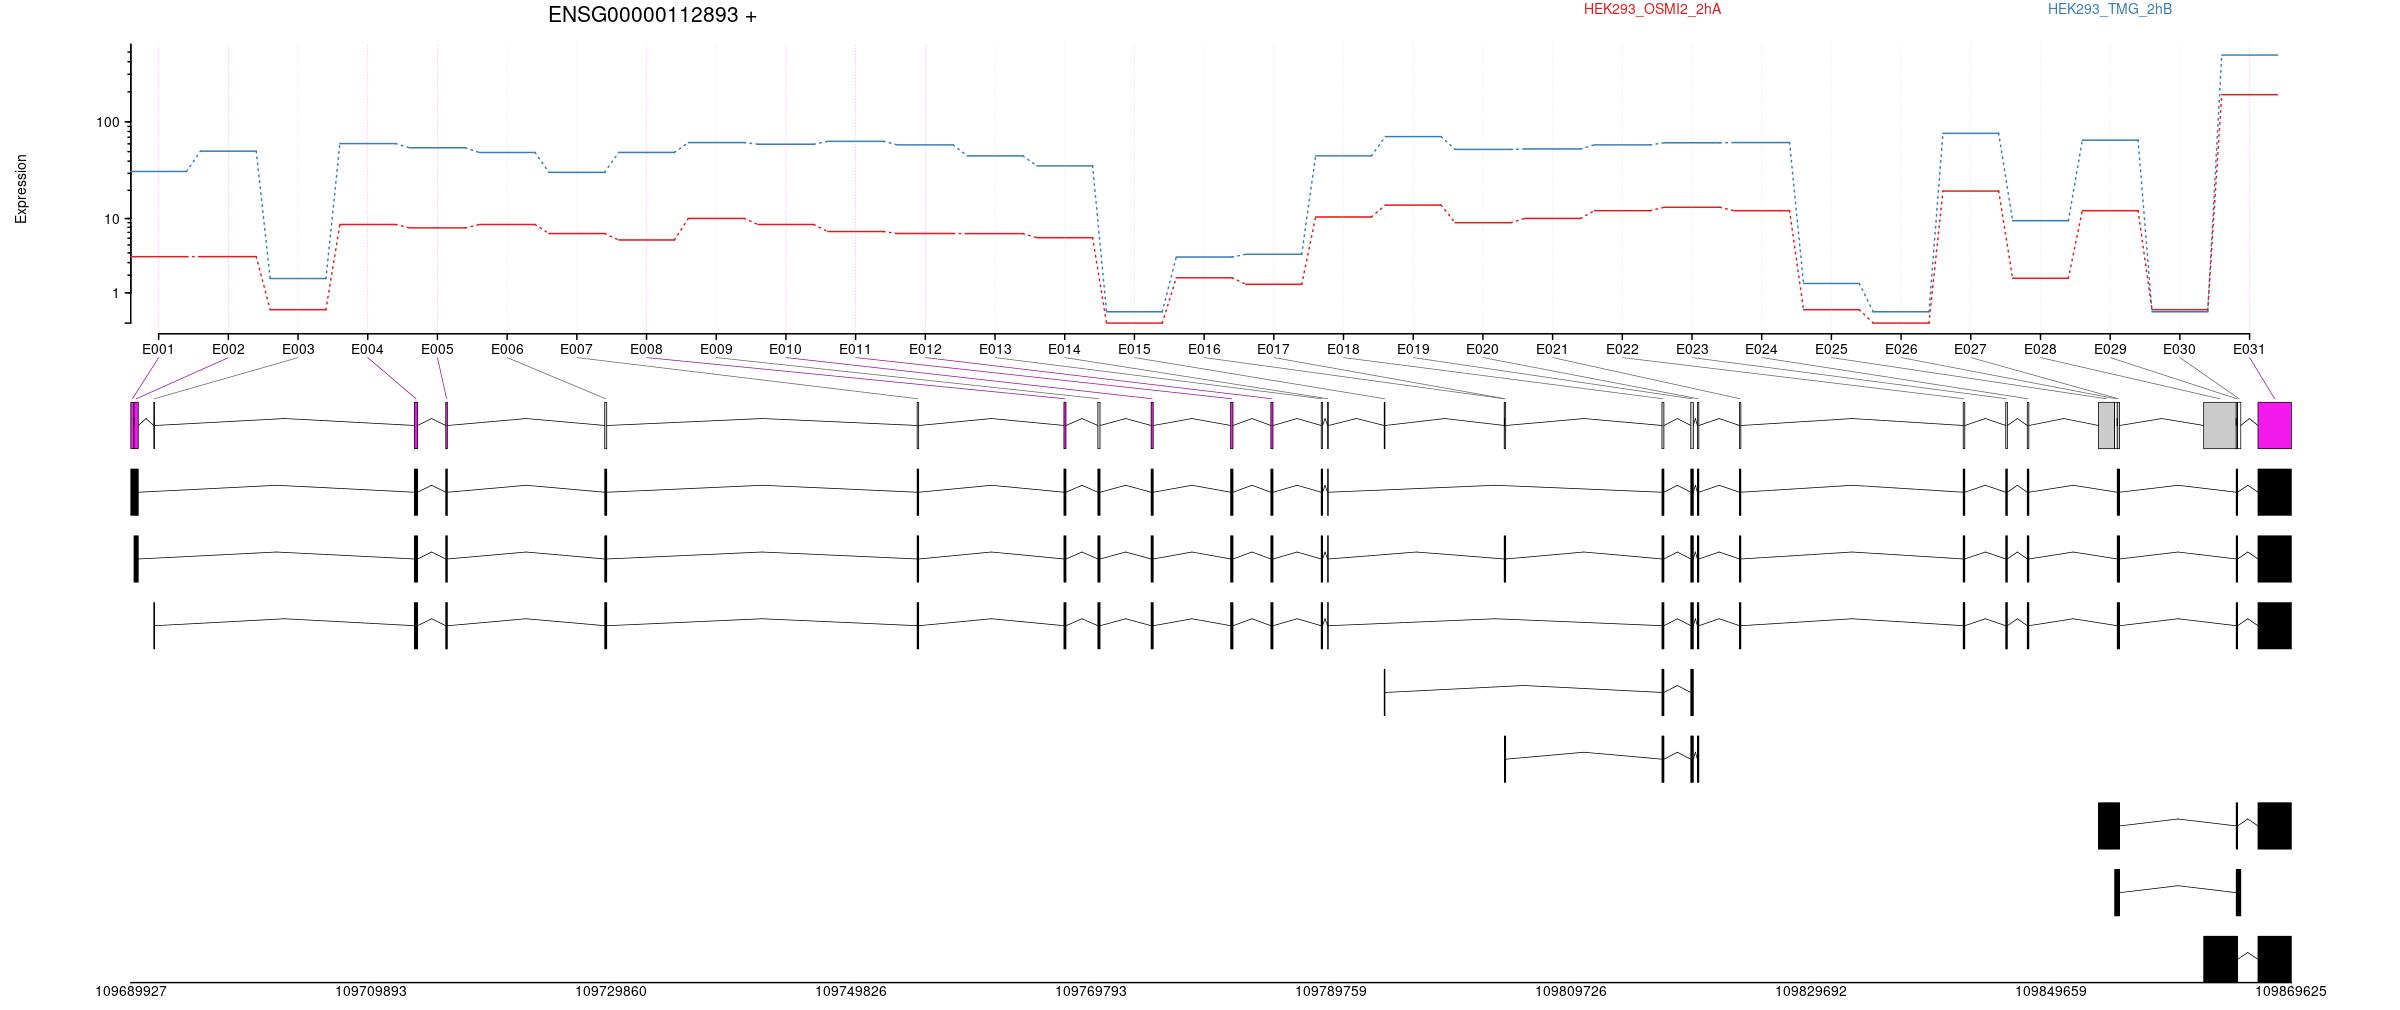Select the HEK293_OSMI2_2hA legend label
The width and height of the screenshot is (2400, 1010).
(1652, 9)
